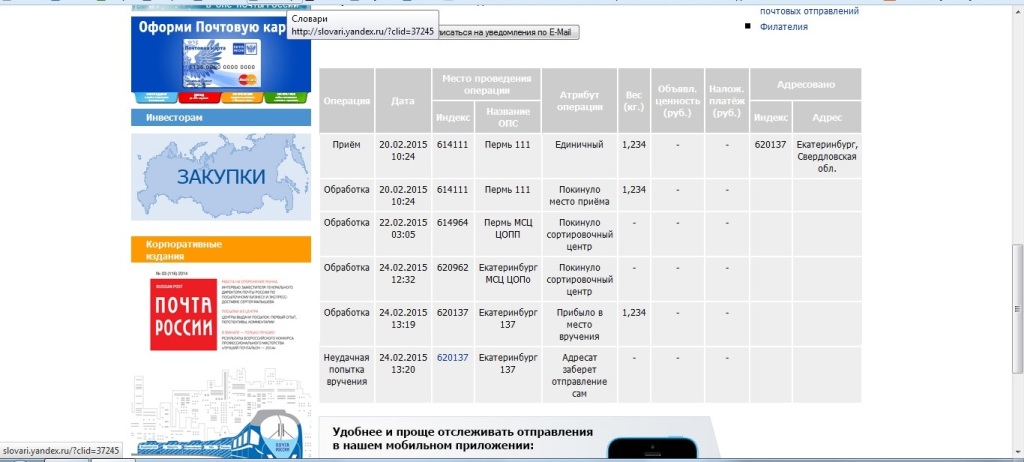
Task: Open the Филателия link
Action: (x=784, y=27)
